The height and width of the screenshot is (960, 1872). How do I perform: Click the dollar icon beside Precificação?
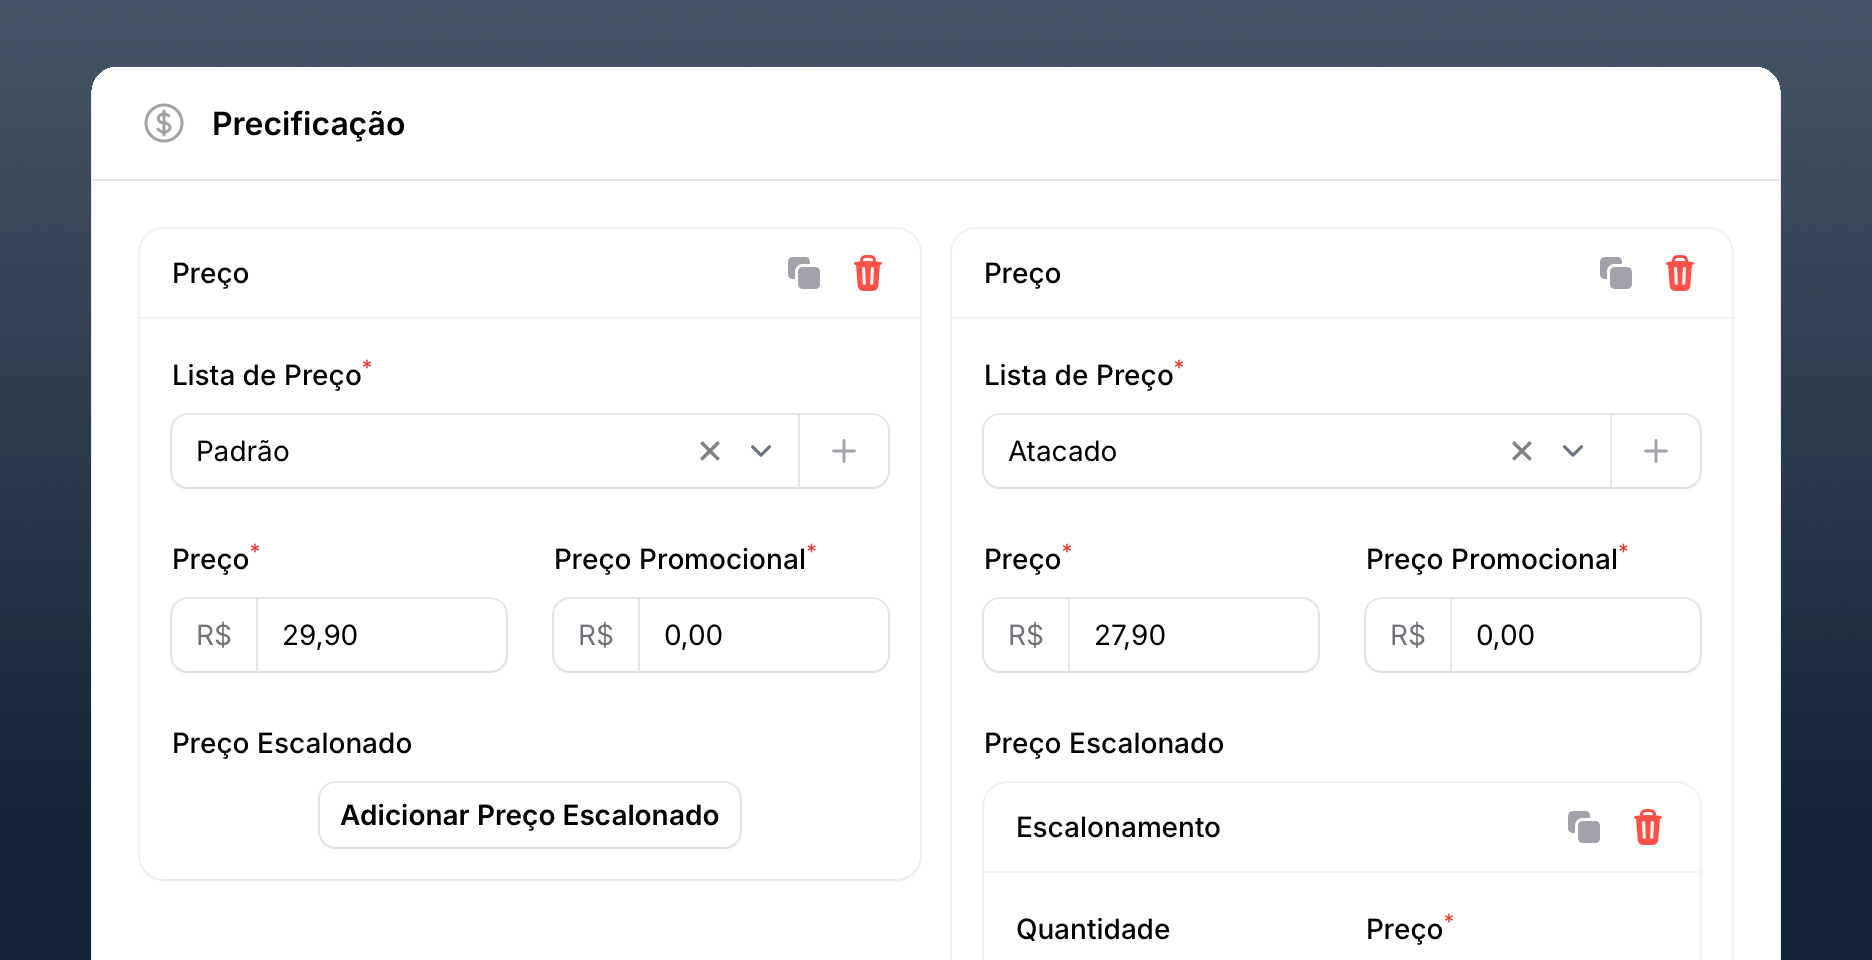(x=164, y=124)
